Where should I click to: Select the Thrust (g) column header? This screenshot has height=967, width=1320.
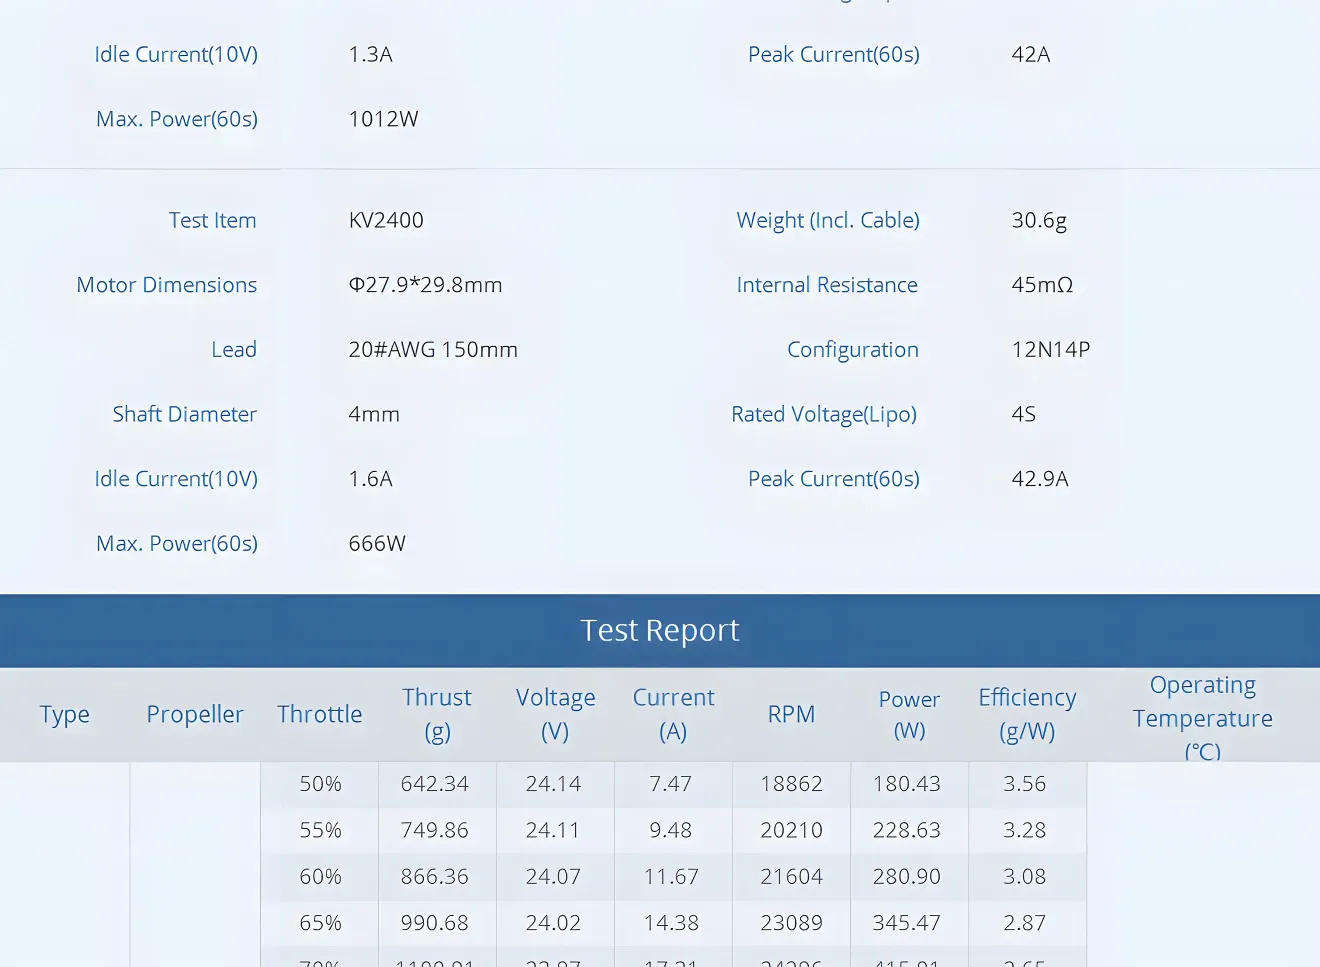437,714
